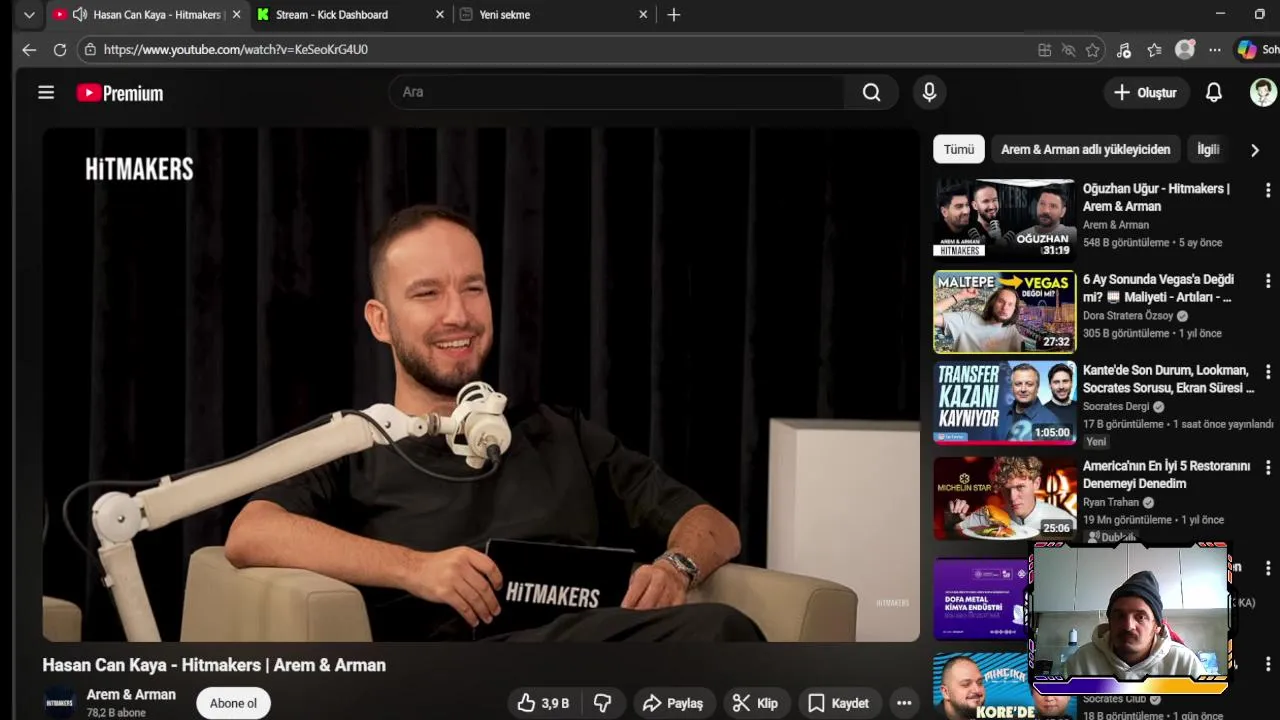This screenshot has height=720, width=1280.
Task: Select the Tümü filter chip
Action: [959, 149]
